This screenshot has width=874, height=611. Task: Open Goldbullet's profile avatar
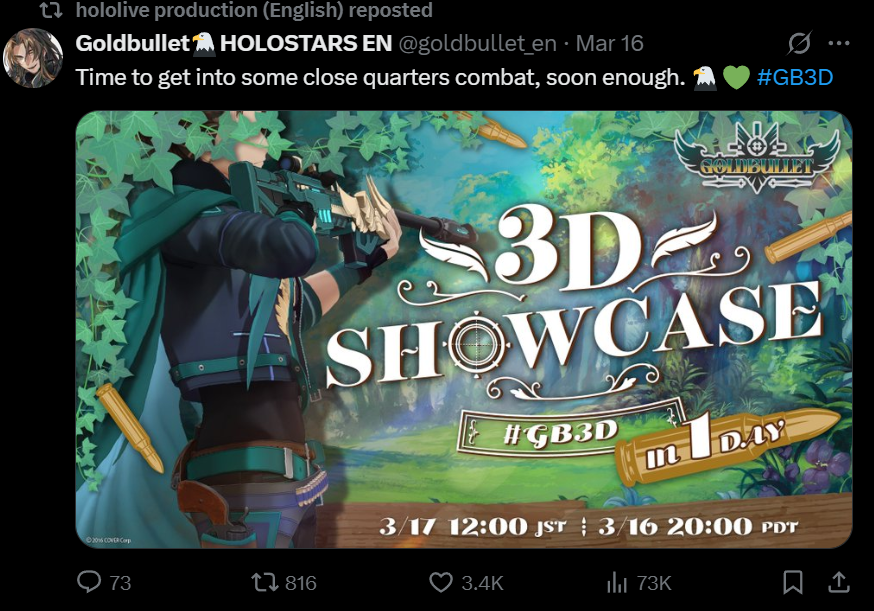(x=32, y=59)
